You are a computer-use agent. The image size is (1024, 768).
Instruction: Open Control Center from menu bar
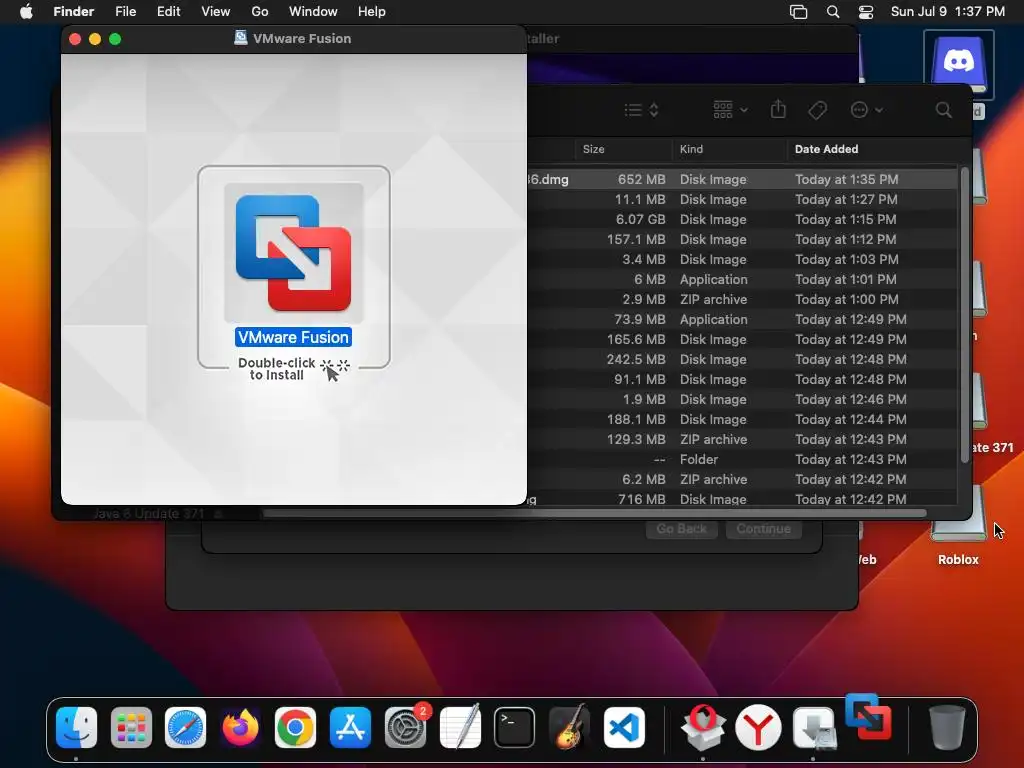(866, 12)
